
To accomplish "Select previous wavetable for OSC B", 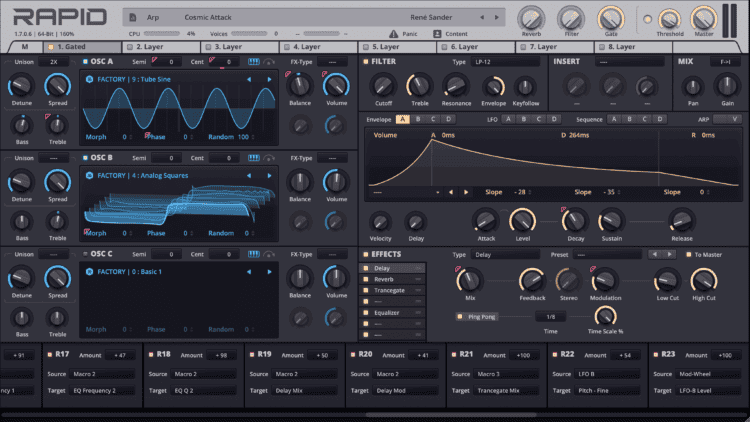I will (x=249, y=176).
